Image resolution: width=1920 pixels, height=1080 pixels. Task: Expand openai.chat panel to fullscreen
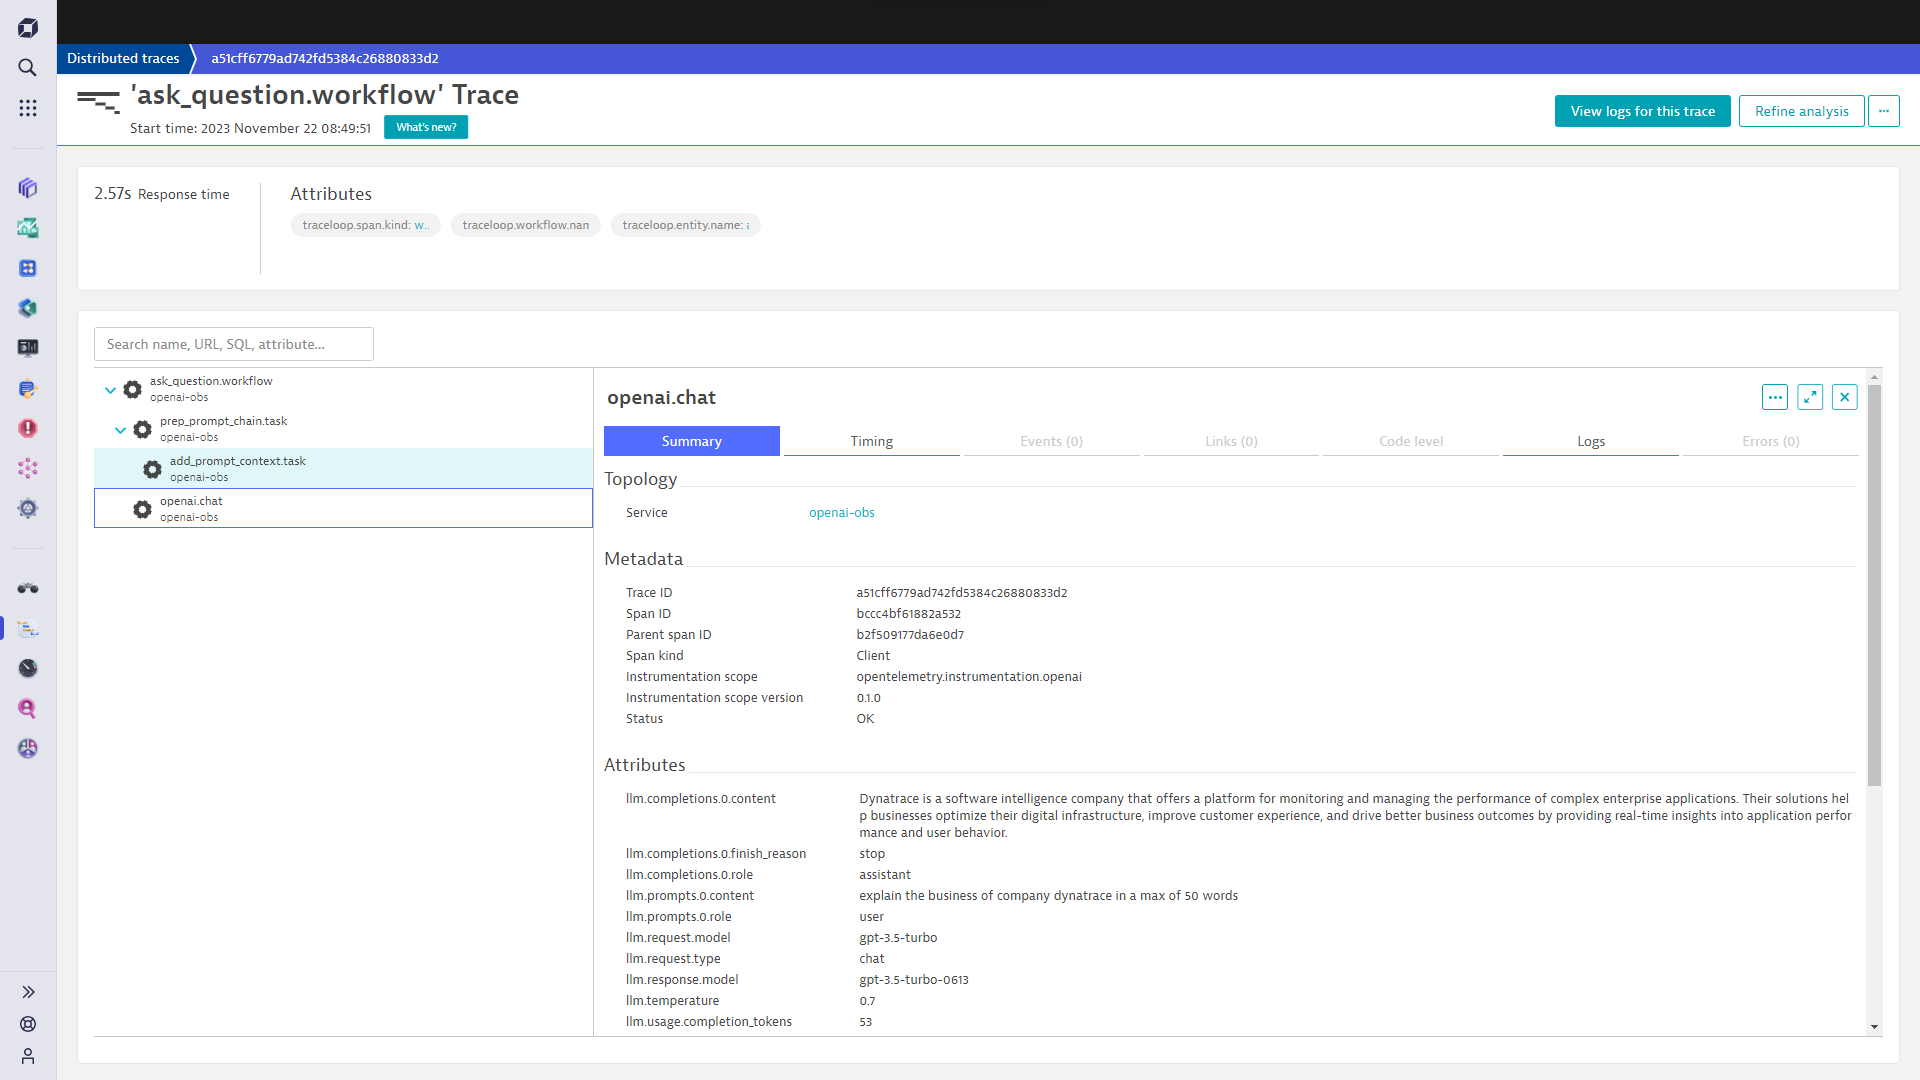click(x=1809, y=397)
